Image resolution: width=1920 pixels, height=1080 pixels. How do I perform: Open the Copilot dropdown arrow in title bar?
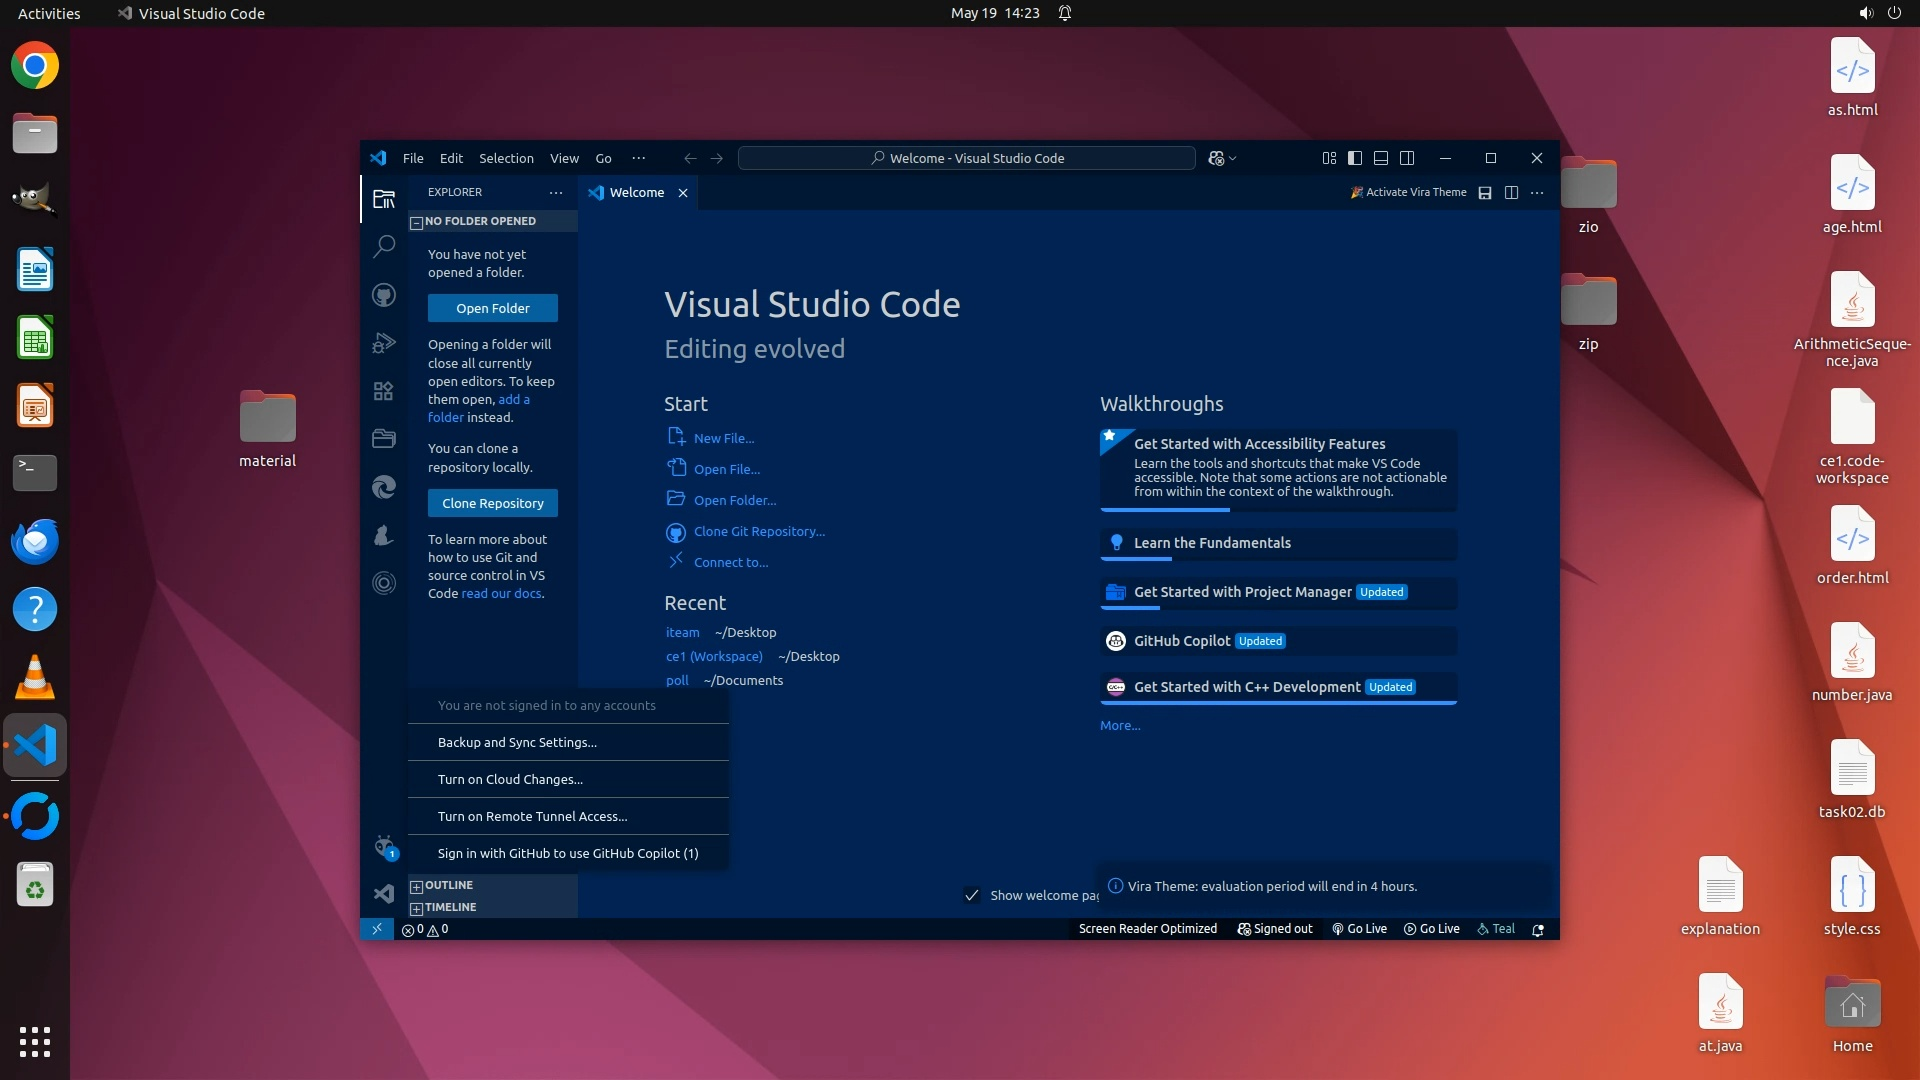coord(1233,158)
